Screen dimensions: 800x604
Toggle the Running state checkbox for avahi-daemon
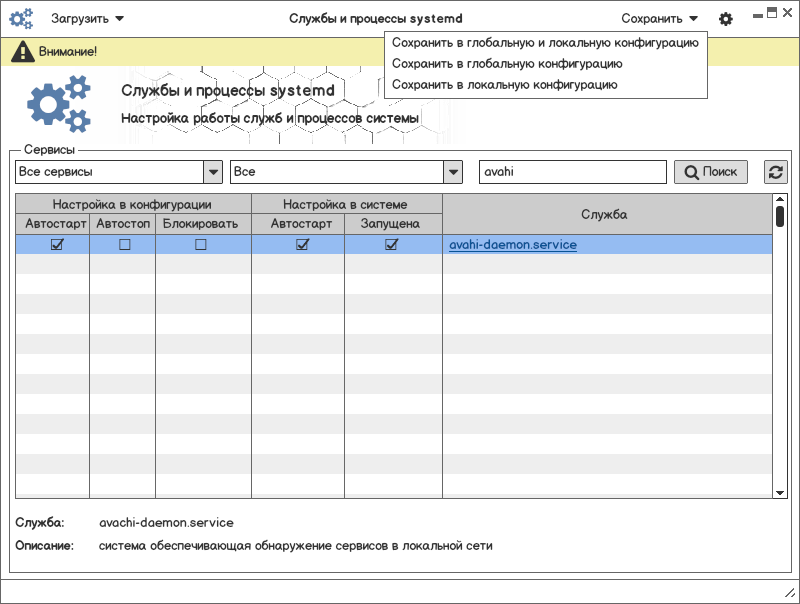click(391, 245)
